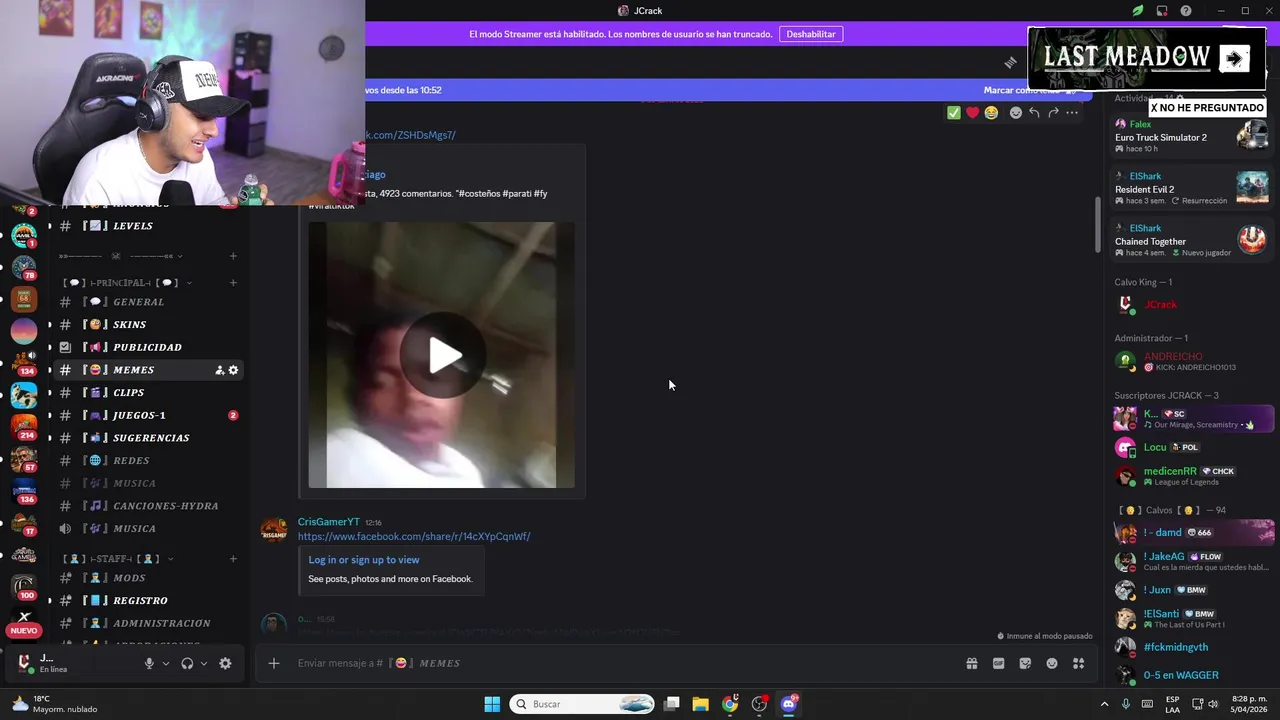Show hidden system tray icons
1280x720 pixels.
pyautogui.click(x=1104, y=704)
